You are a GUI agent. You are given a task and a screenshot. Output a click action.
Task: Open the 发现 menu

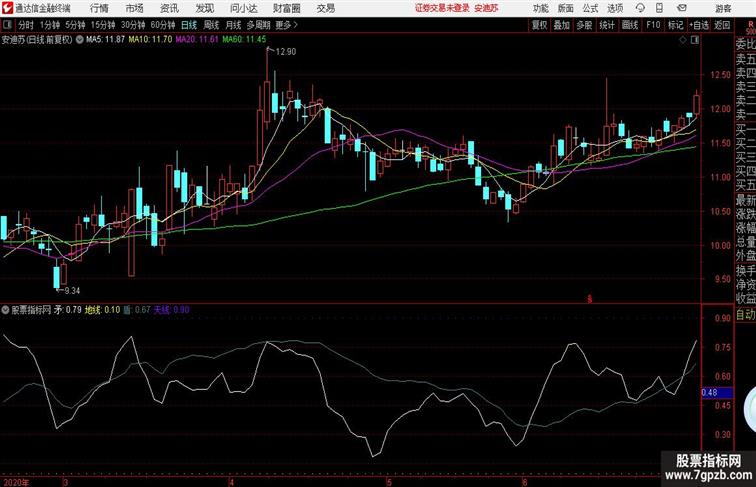204,8
